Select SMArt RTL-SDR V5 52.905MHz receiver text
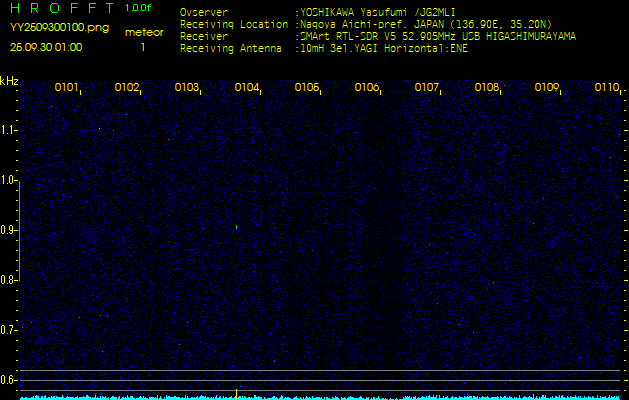This screenshot has height=400, width=629. click(436, 37)
